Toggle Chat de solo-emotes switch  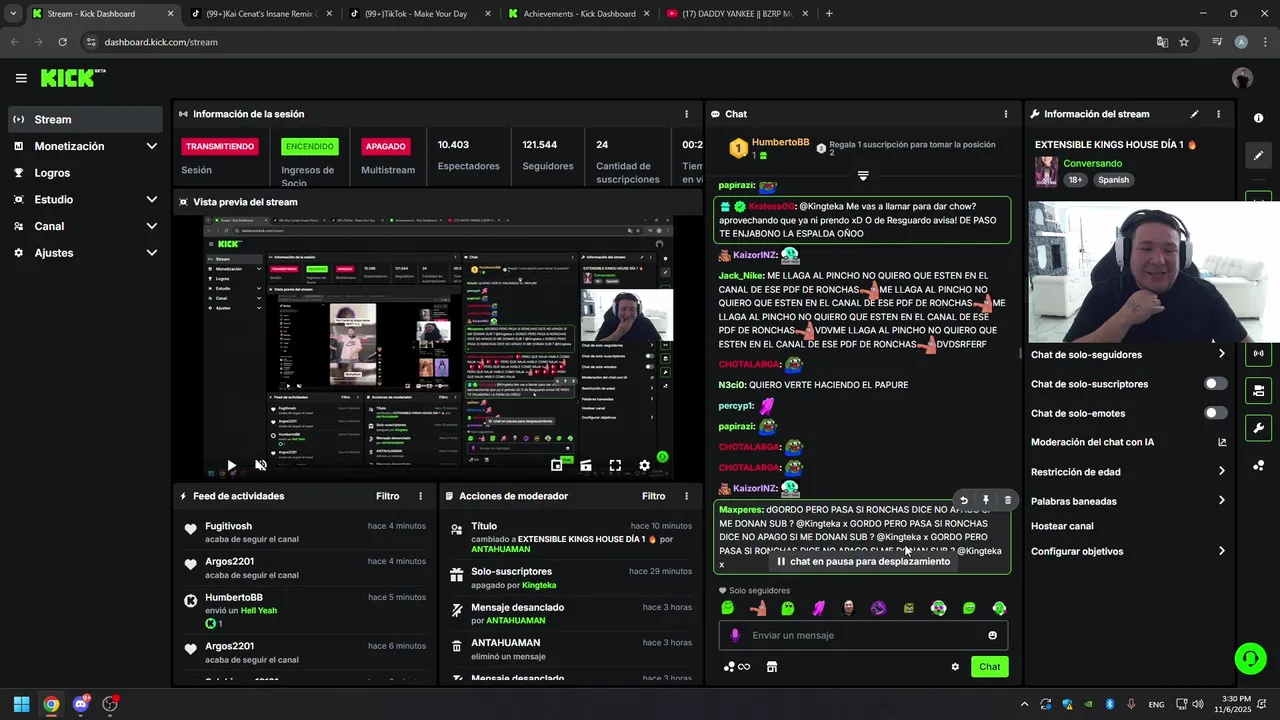[1215, 413]
